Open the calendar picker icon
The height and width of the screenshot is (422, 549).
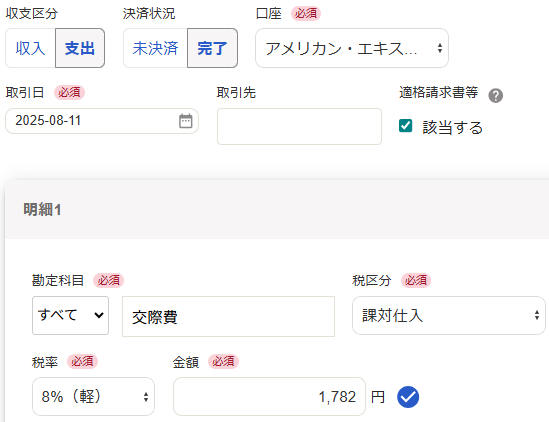tap(186, 121)
